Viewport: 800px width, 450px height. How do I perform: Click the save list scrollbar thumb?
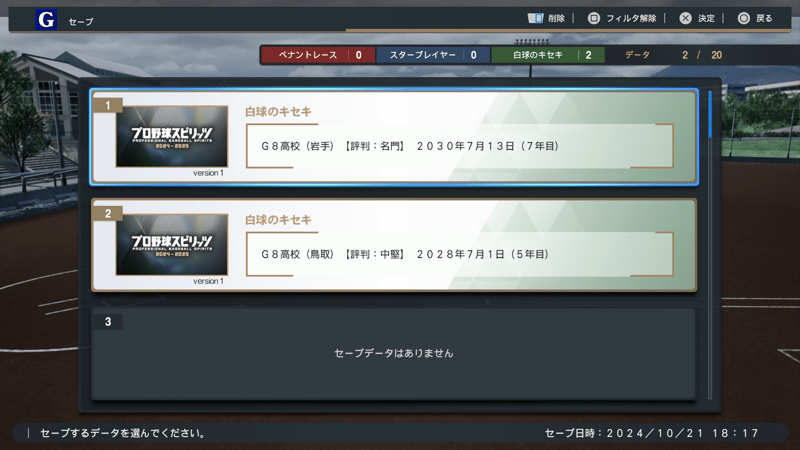point(710,114)
